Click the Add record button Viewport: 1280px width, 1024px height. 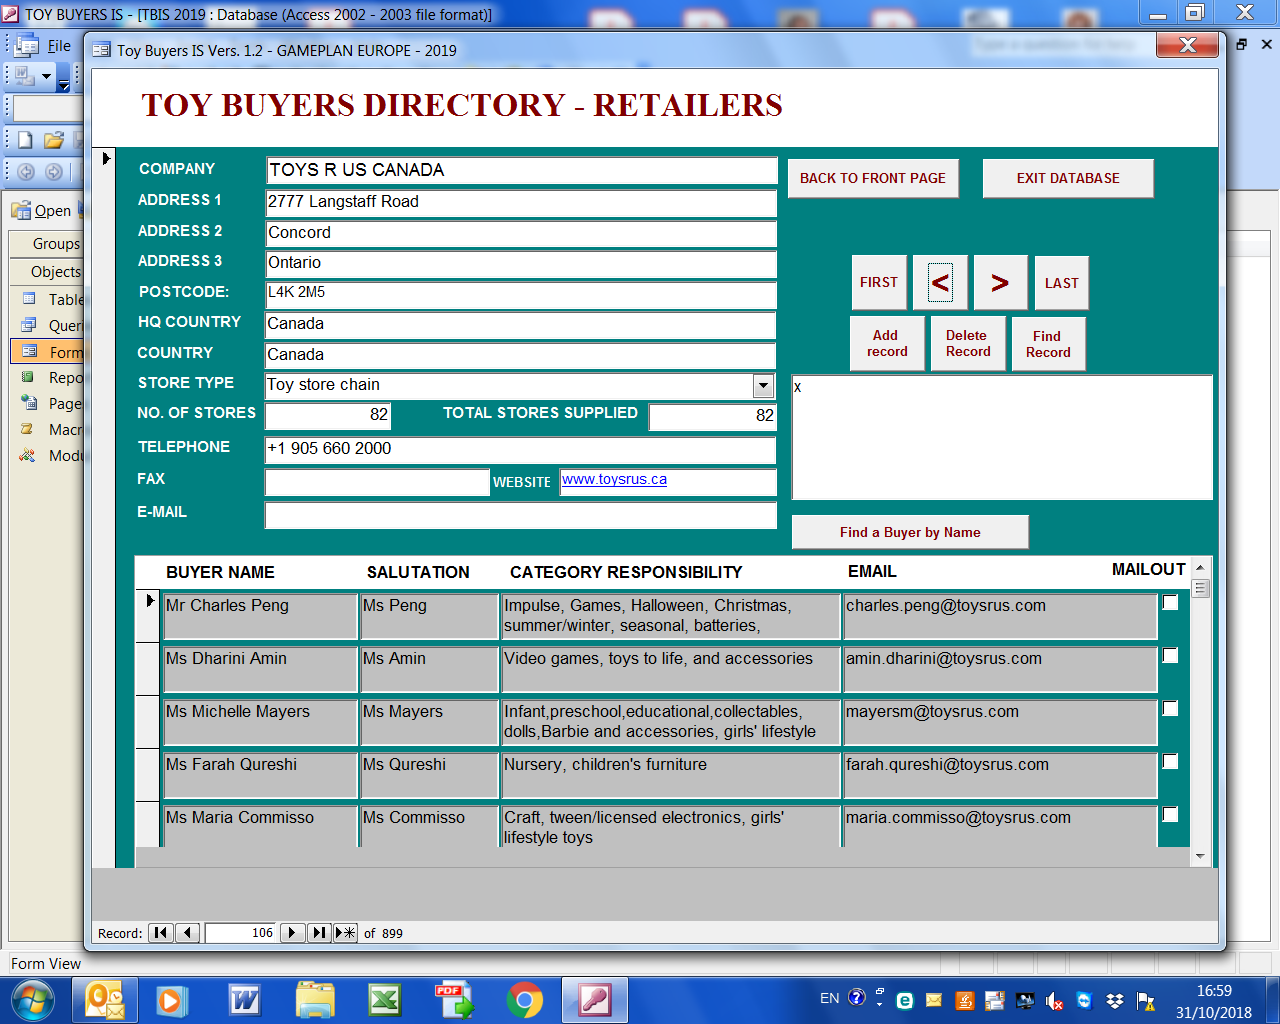pos(887,344)
